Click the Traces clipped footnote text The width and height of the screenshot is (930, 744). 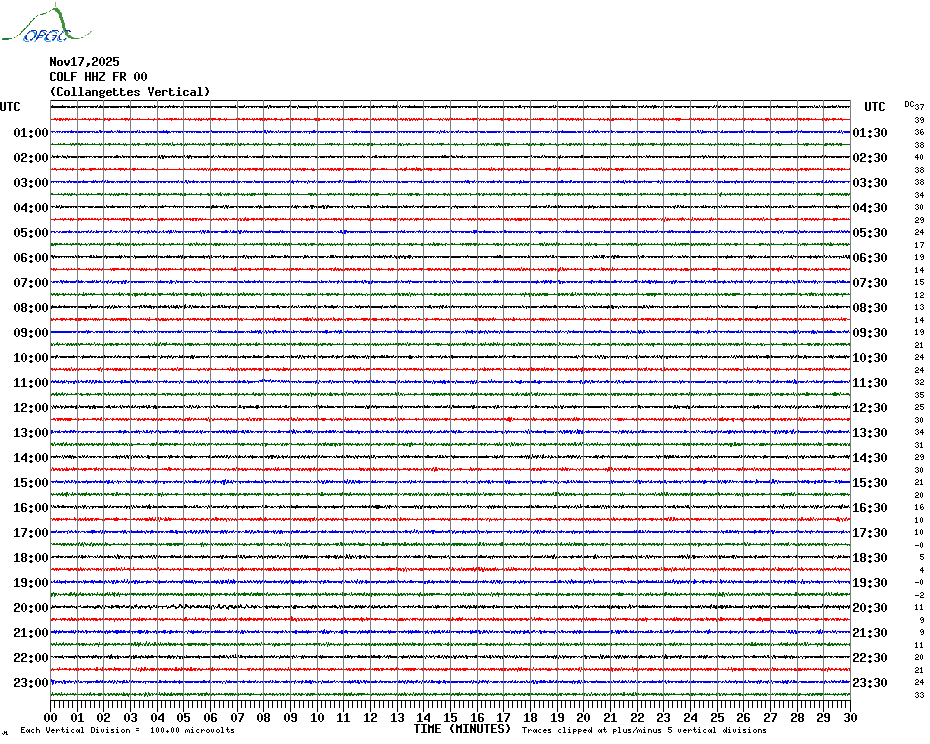644,730
